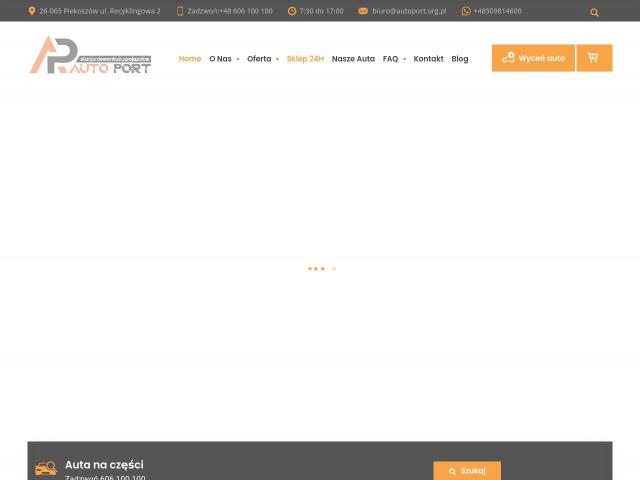
Task: Open the FAQ menu item
Action: point(391,59)
